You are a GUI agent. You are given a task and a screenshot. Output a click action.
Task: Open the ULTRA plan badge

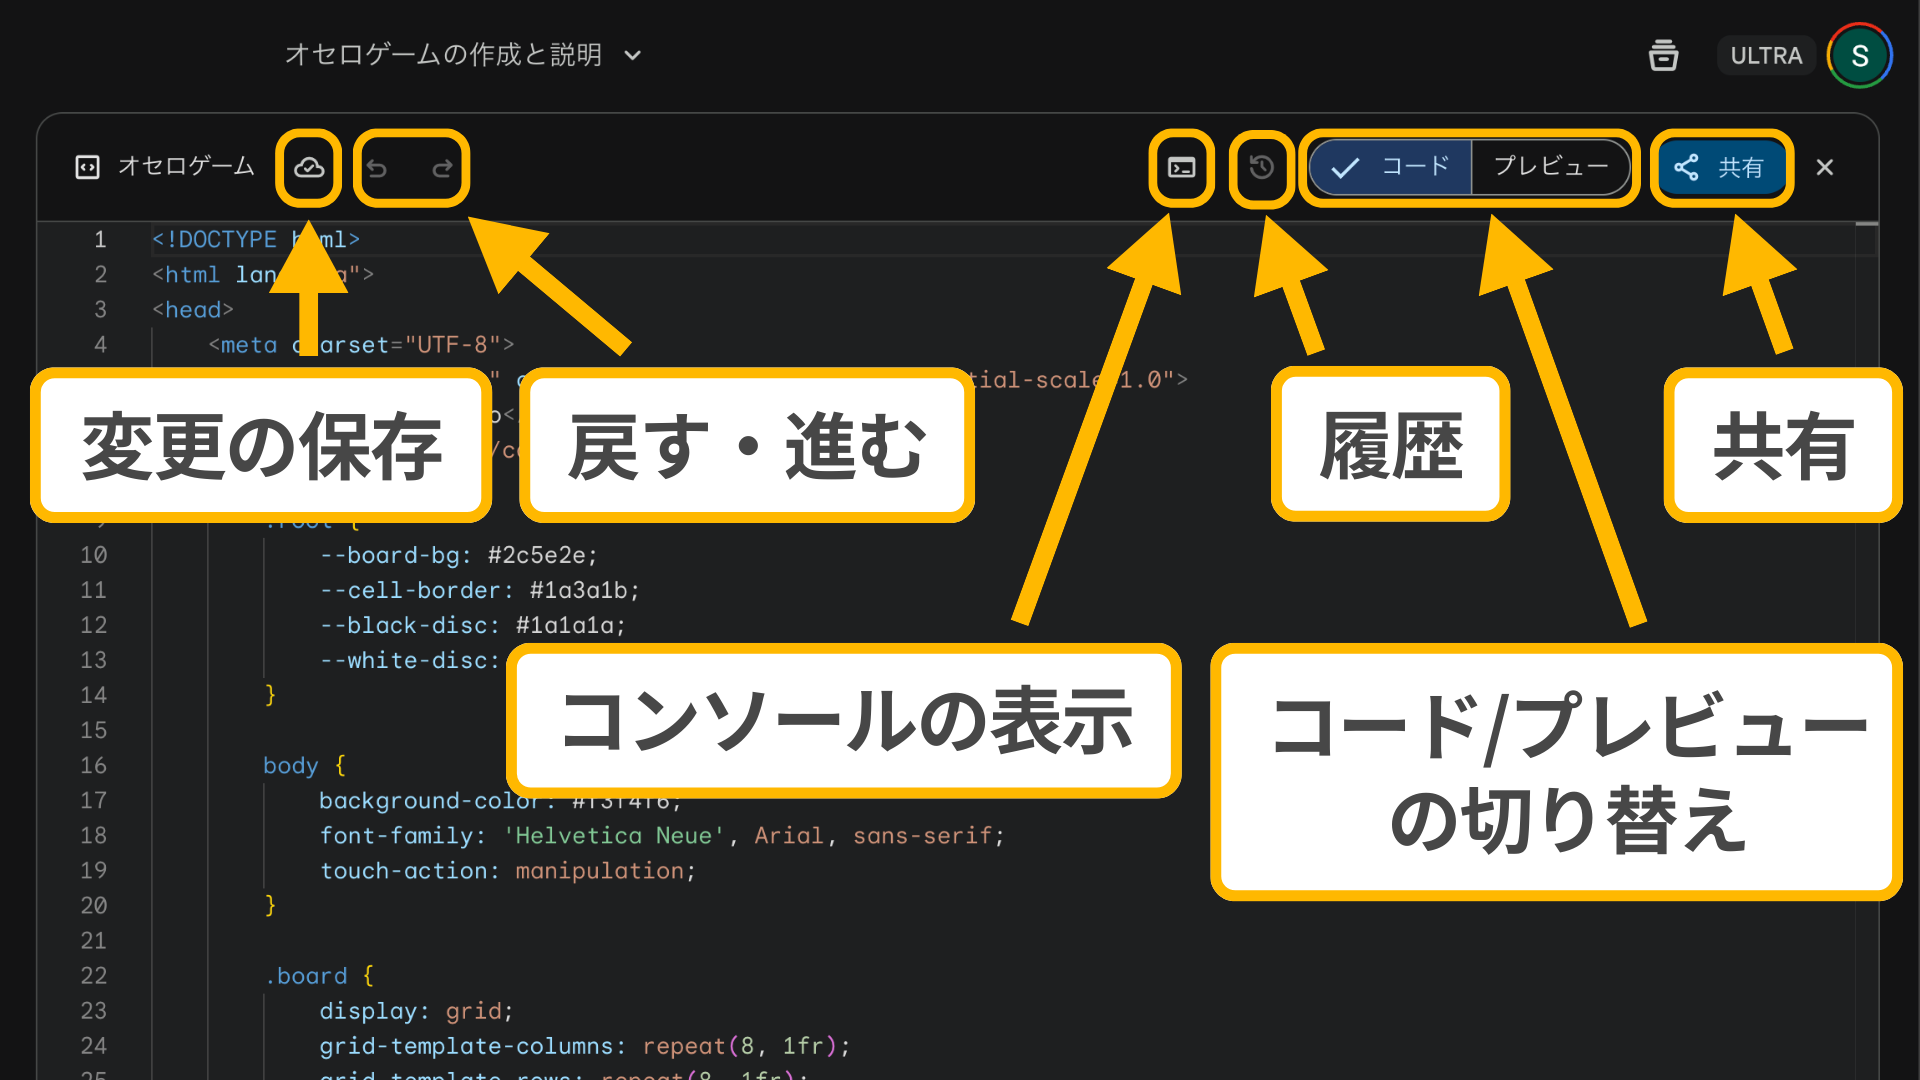(1766, 55)
